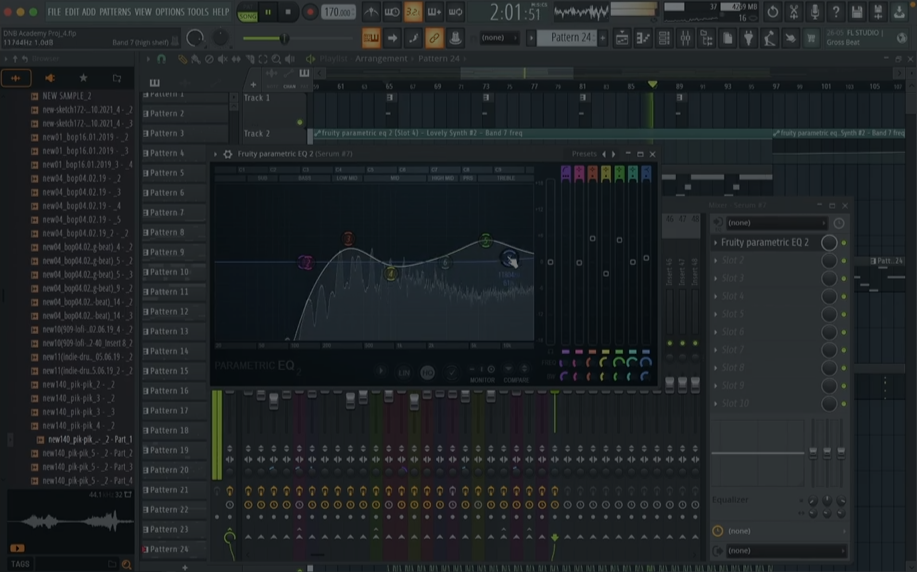Open the Mixer view icon
The width and height of the screenshot is (917, 572).
click(685, 39)
